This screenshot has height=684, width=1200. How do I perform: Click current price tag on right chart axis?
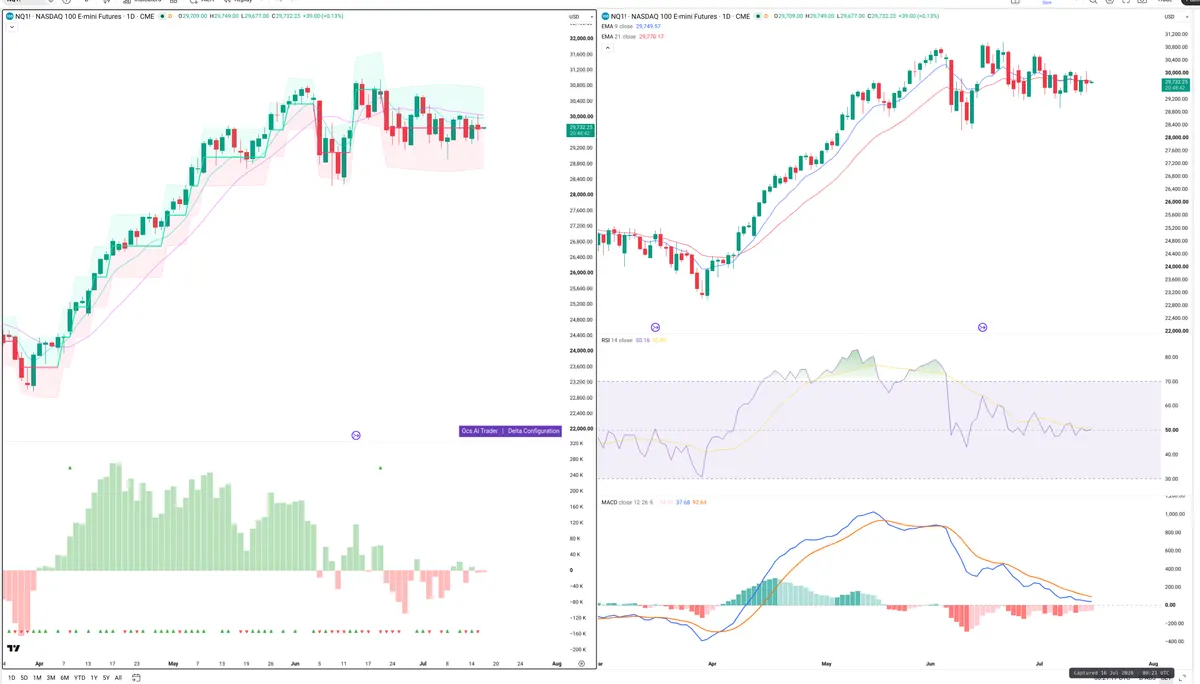(1178, 85)
